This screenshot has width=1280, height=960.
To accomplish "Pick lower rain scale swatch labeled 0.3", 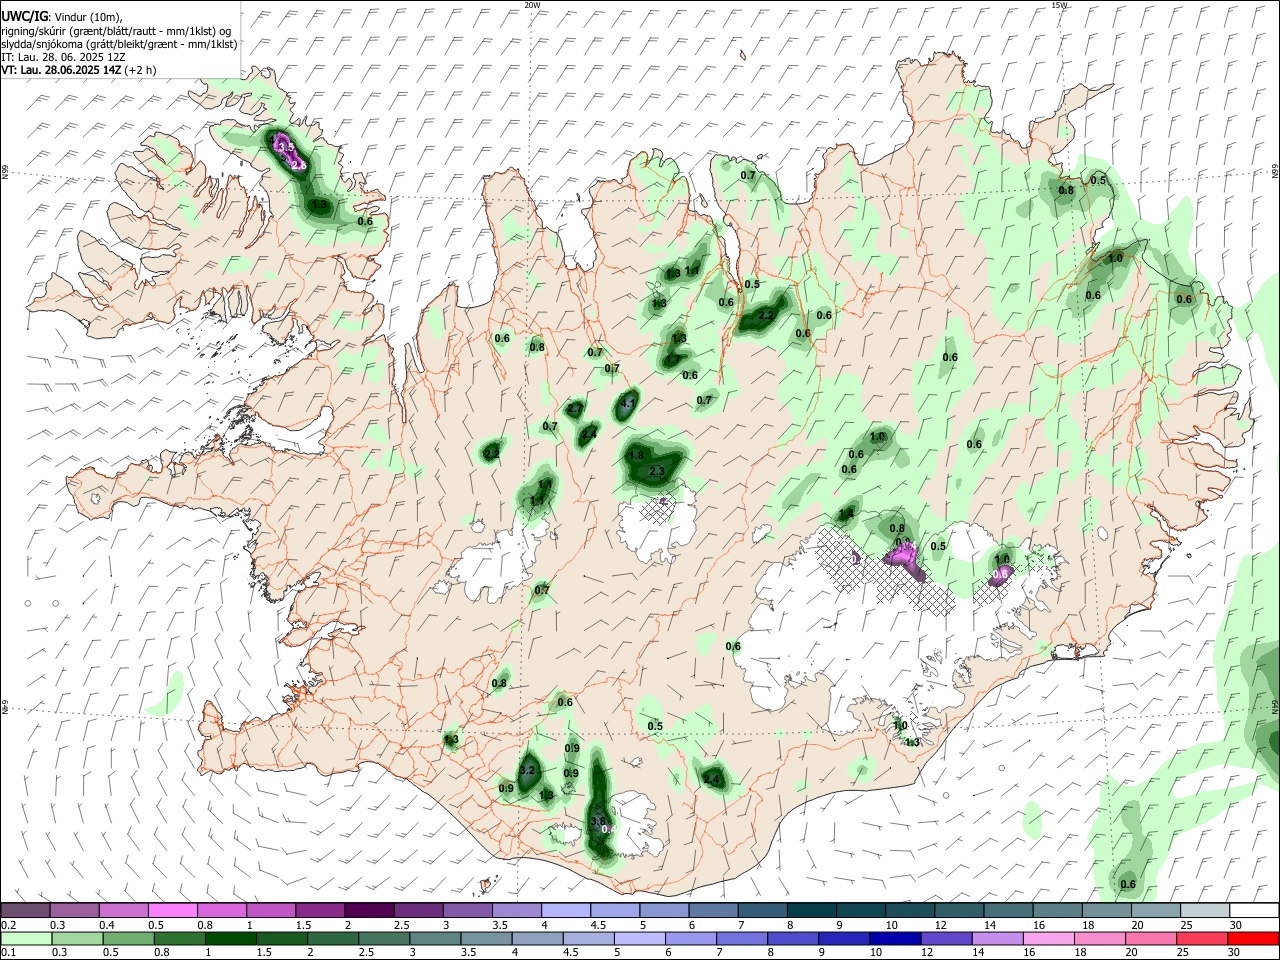I will click(x=77, y=938).
